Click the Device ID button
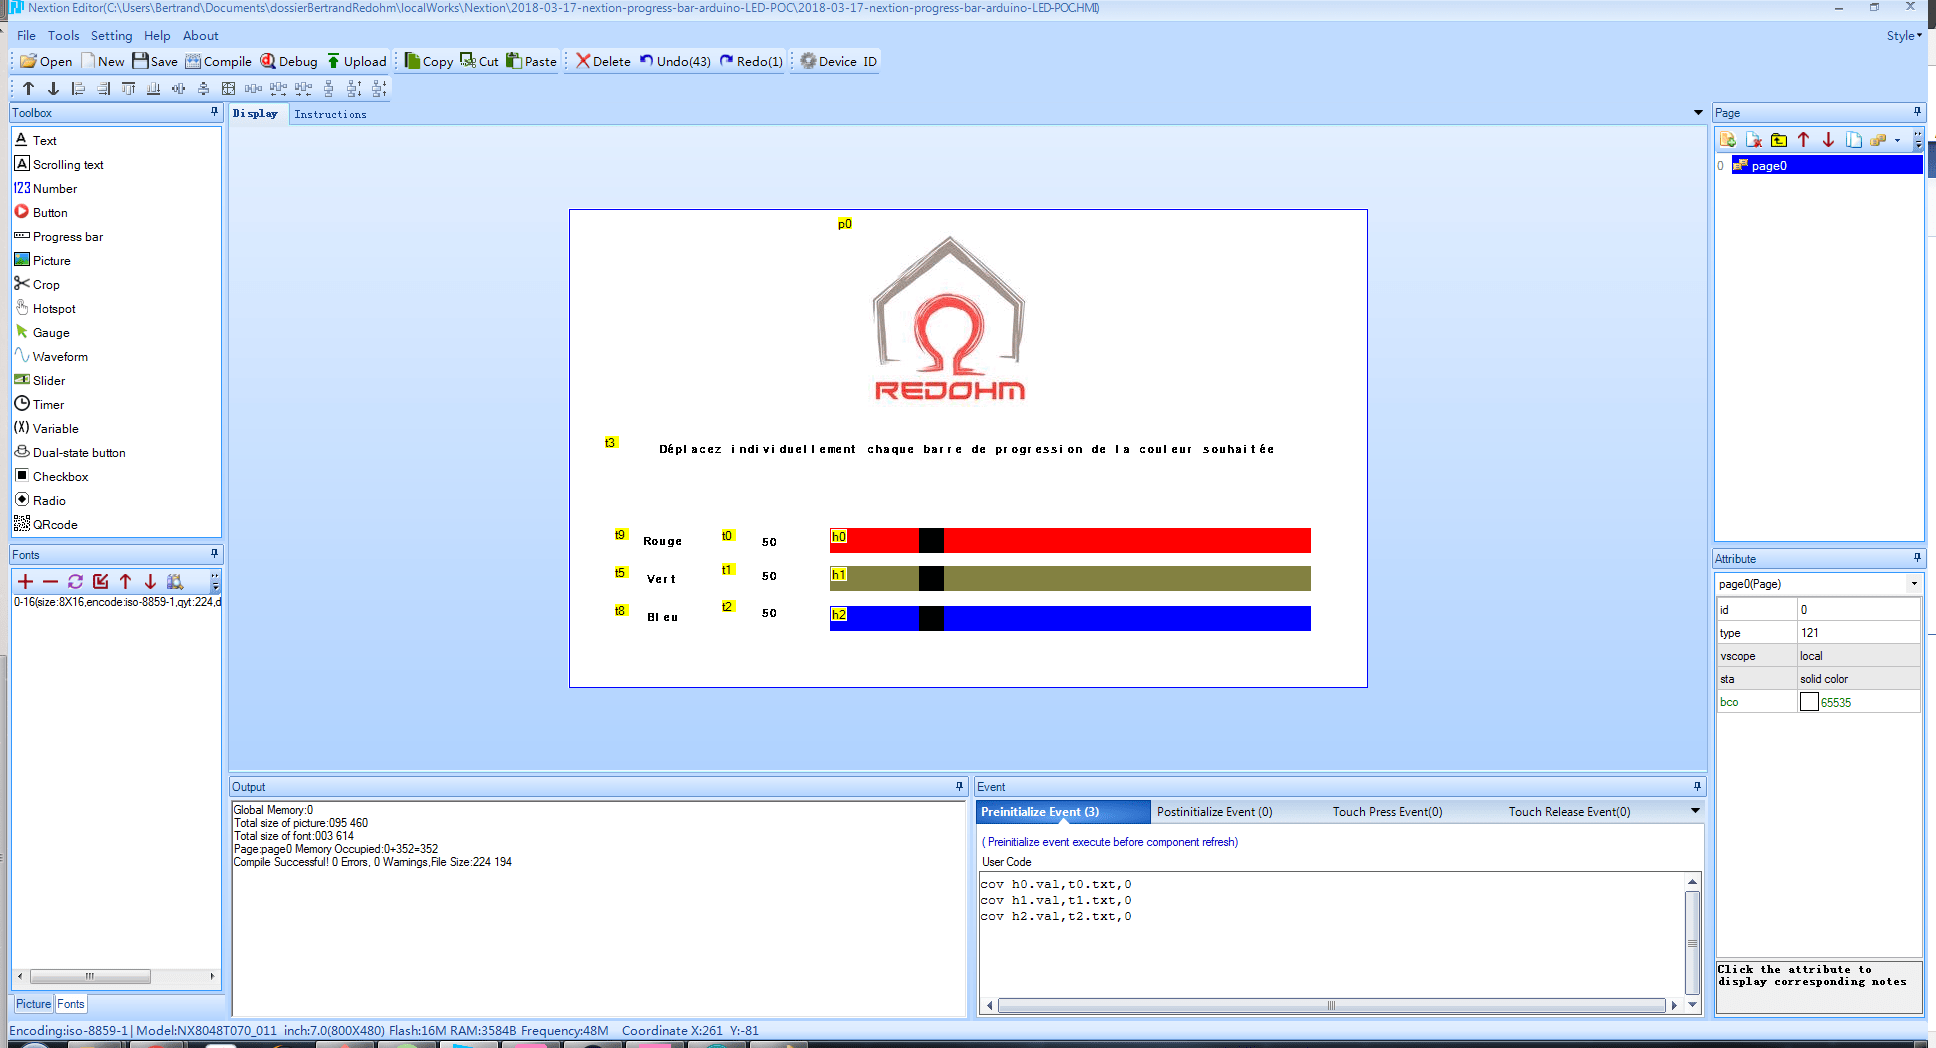Screen dimensions: 1936x1048 (x=838, y=61)
